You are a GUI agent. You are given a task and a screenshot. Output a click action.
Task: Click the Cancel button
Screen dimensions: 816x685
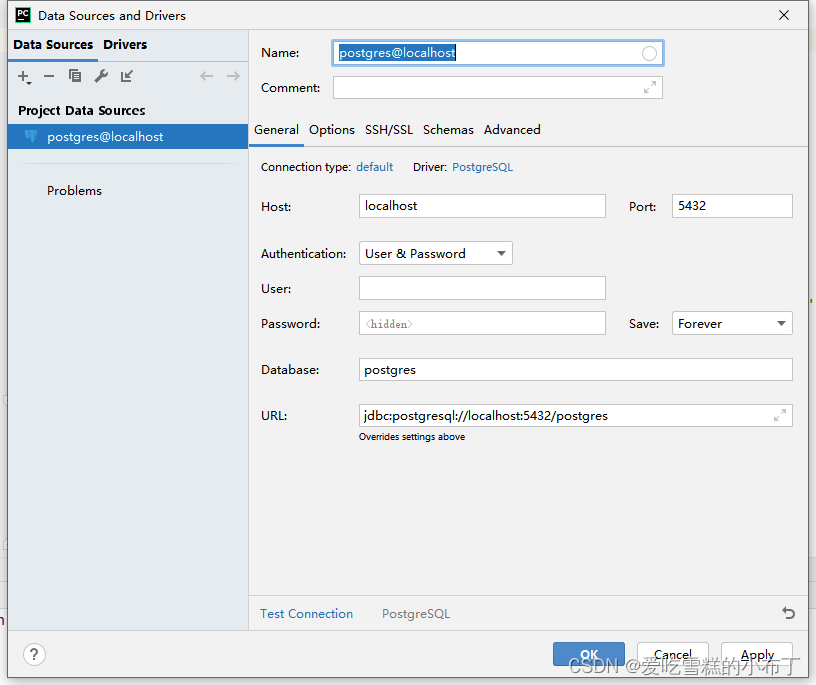click(673, 654)
